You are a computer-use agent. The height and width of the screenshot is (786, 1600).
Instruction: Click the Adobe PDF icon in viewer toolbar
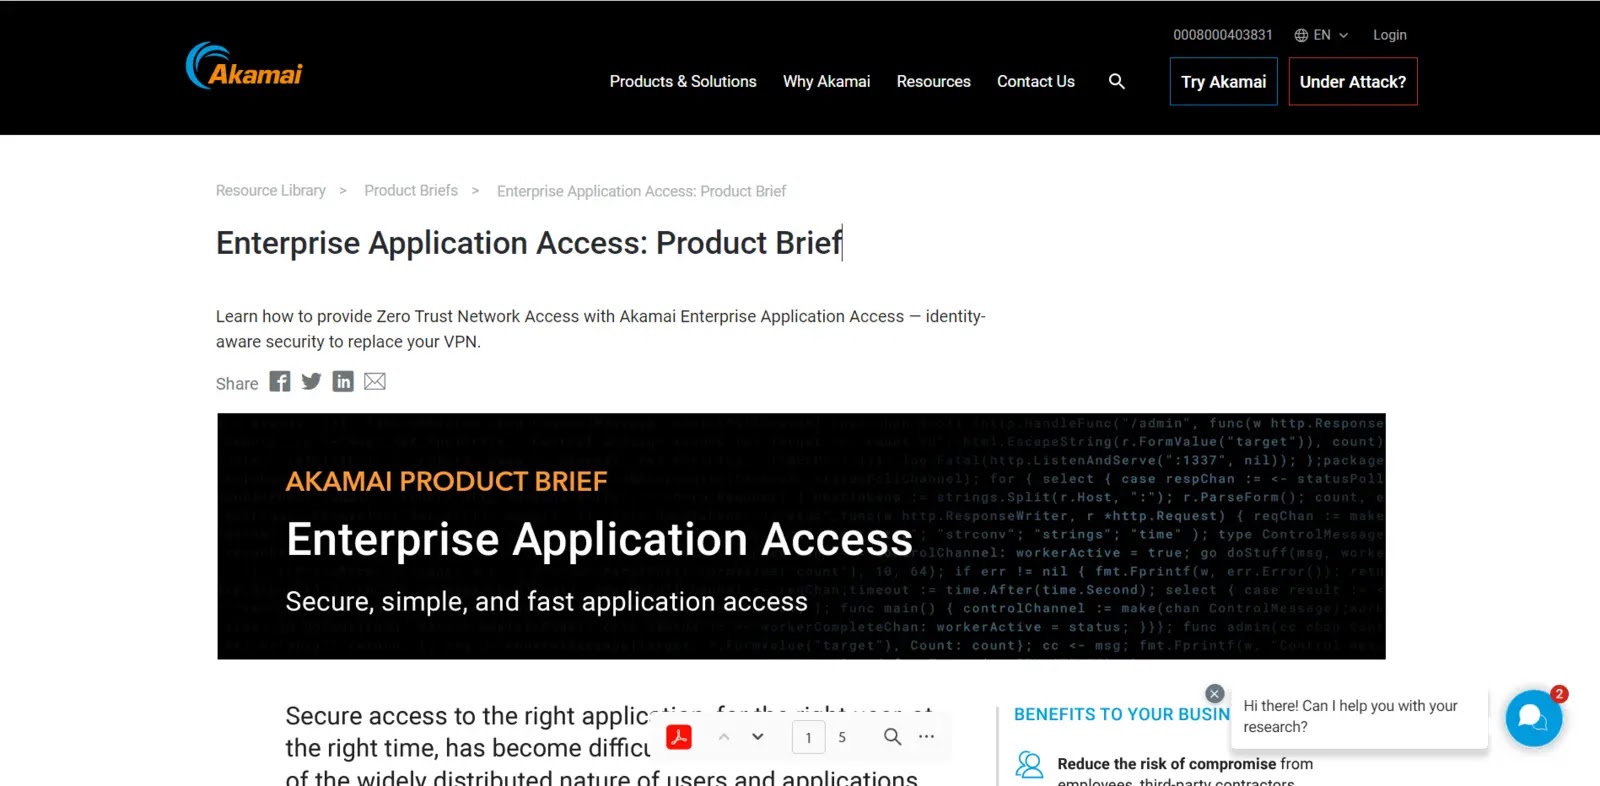pos(679,737)
